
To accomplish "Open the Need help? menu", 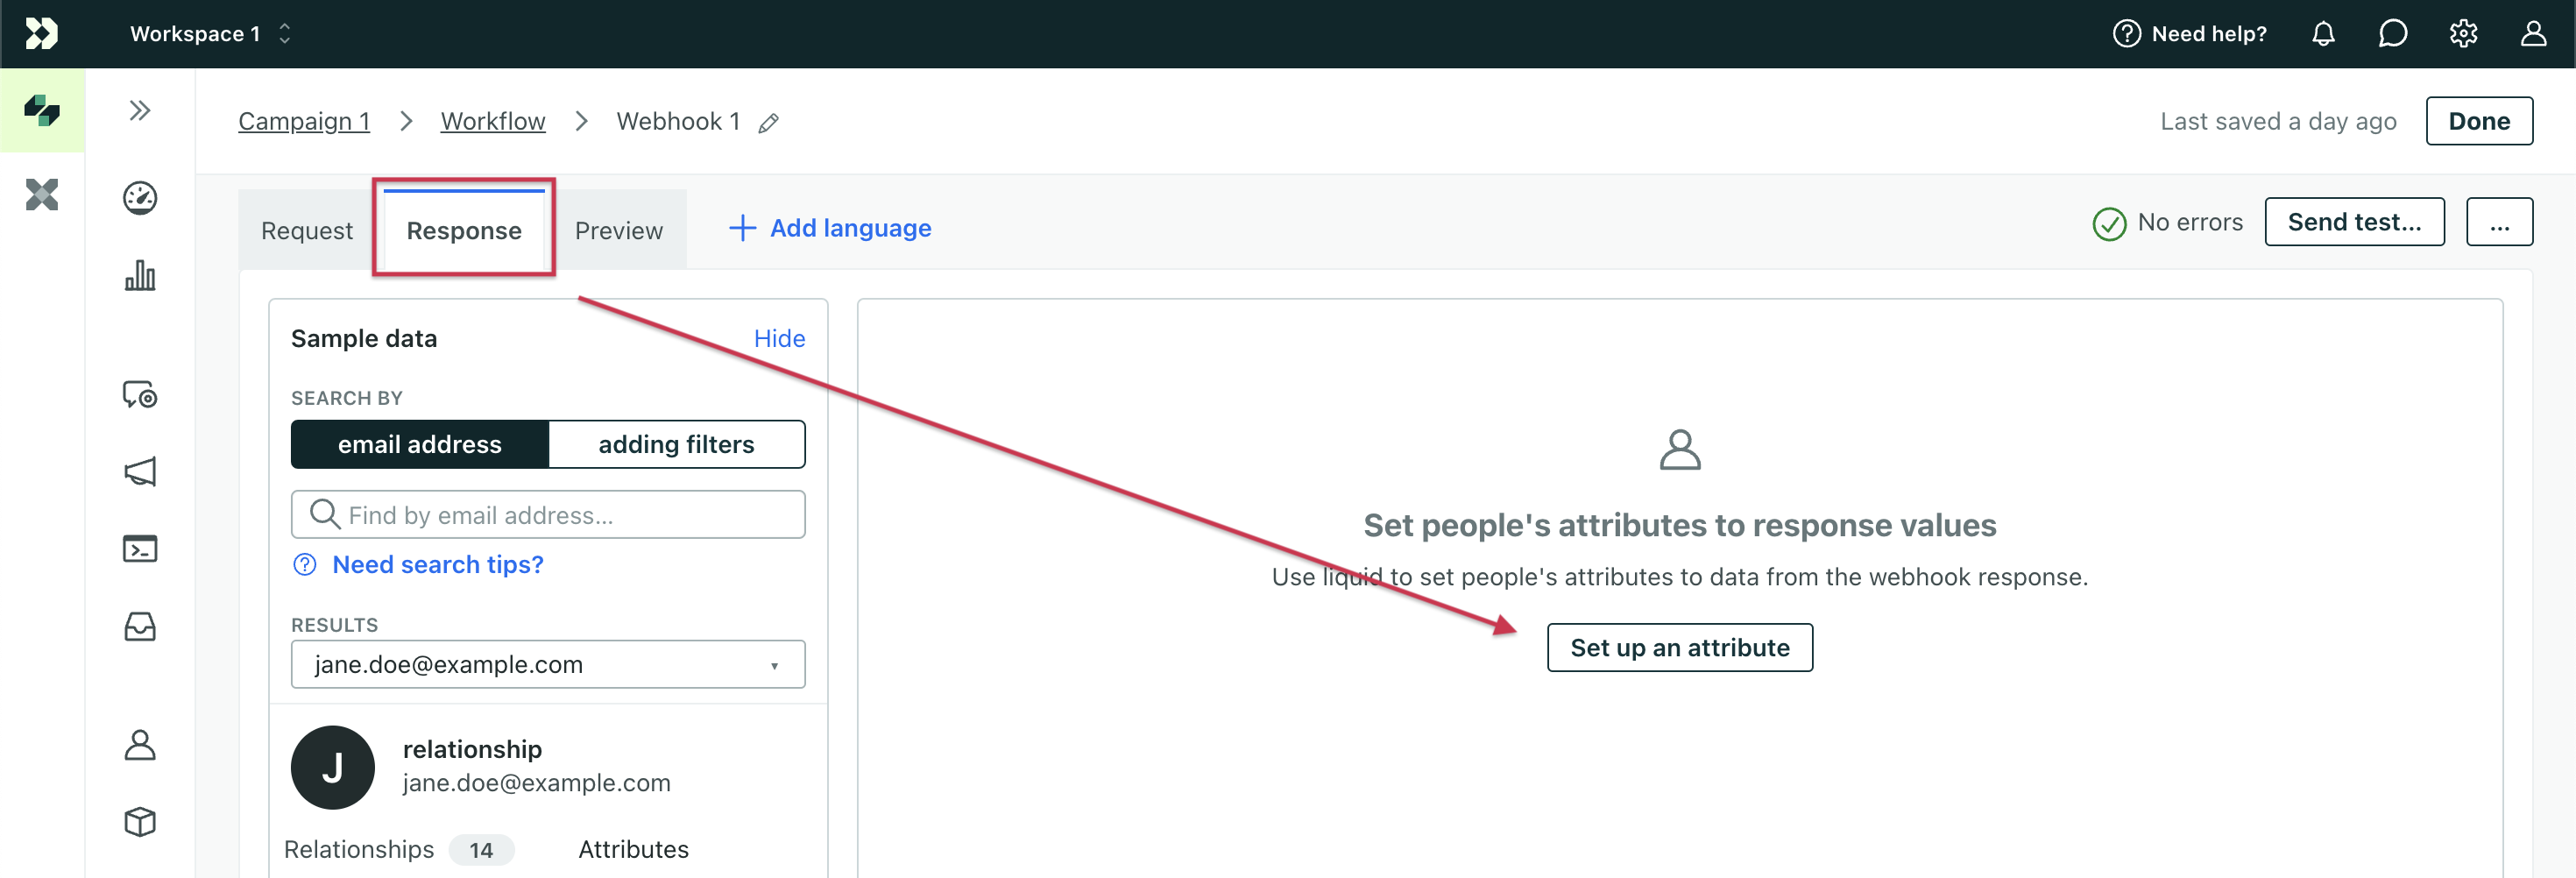I will point(2190,34).
